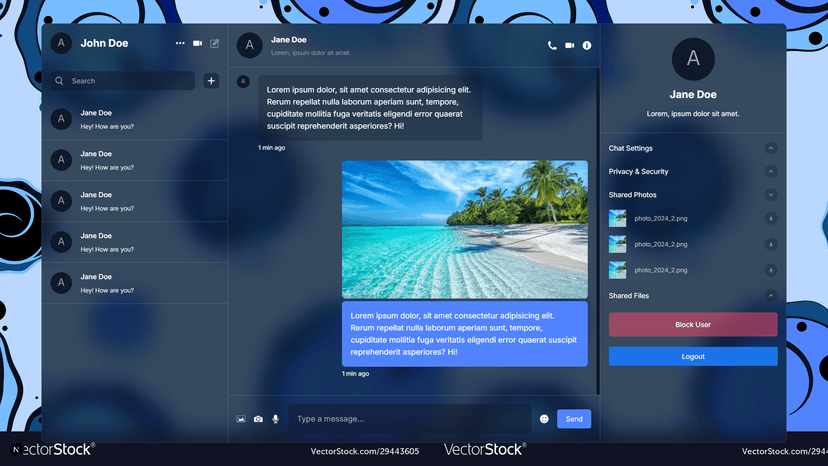Click the camera icon near message box
828x466 pixels.
pos(258,419)
